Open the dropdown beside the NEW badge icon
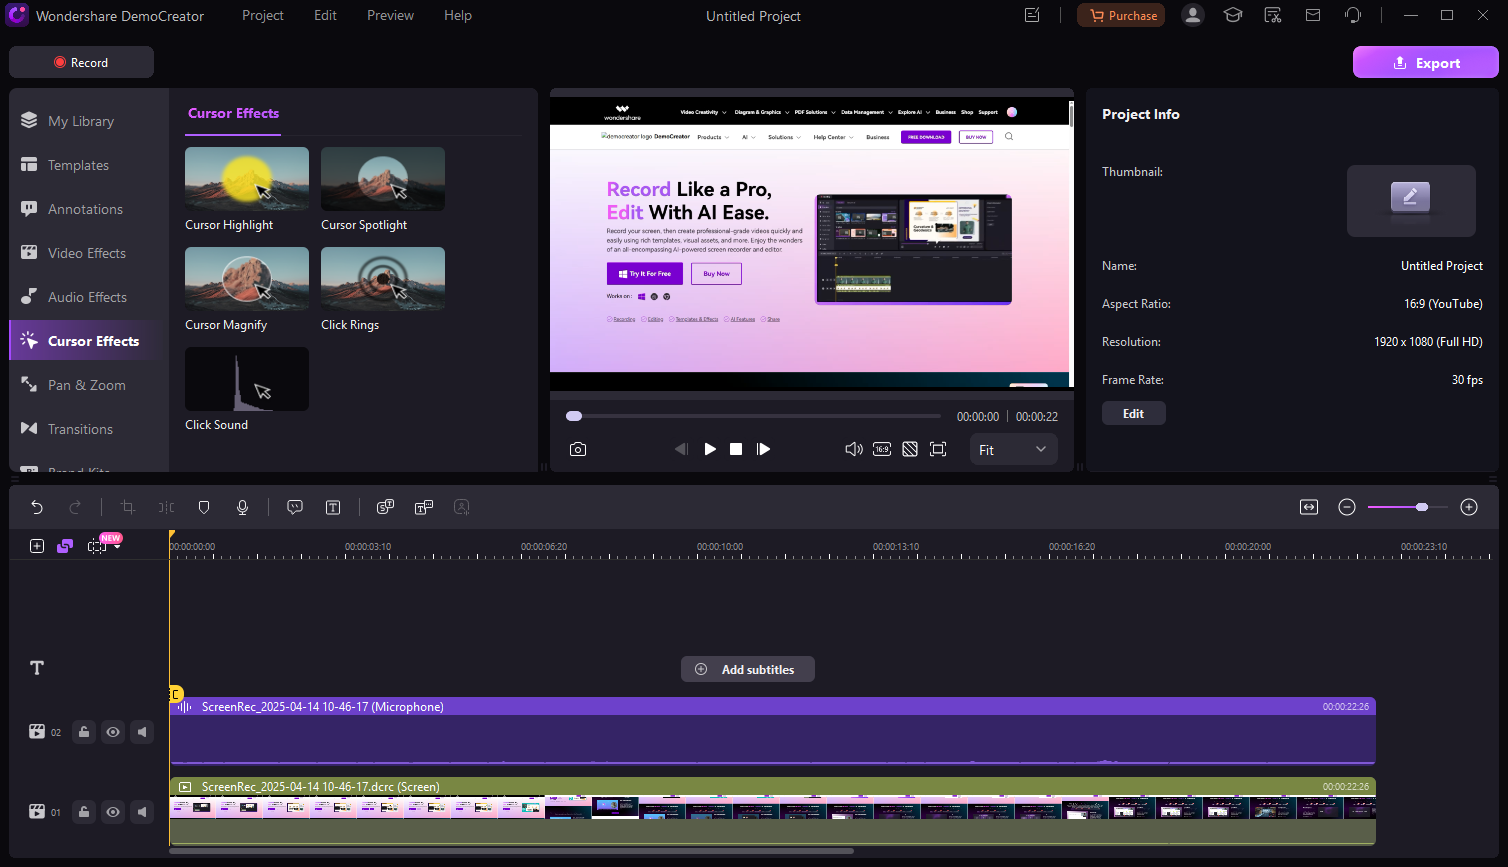The width and height of the screenshot is (1508, 867). pos(117,547)
